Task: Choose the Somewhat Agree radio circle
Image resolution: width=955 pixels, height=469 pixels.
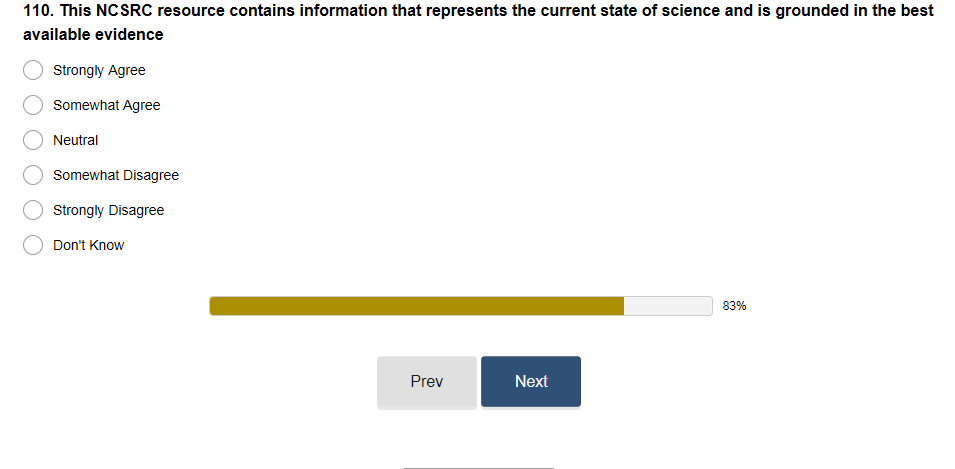Action: pos(33,105)
